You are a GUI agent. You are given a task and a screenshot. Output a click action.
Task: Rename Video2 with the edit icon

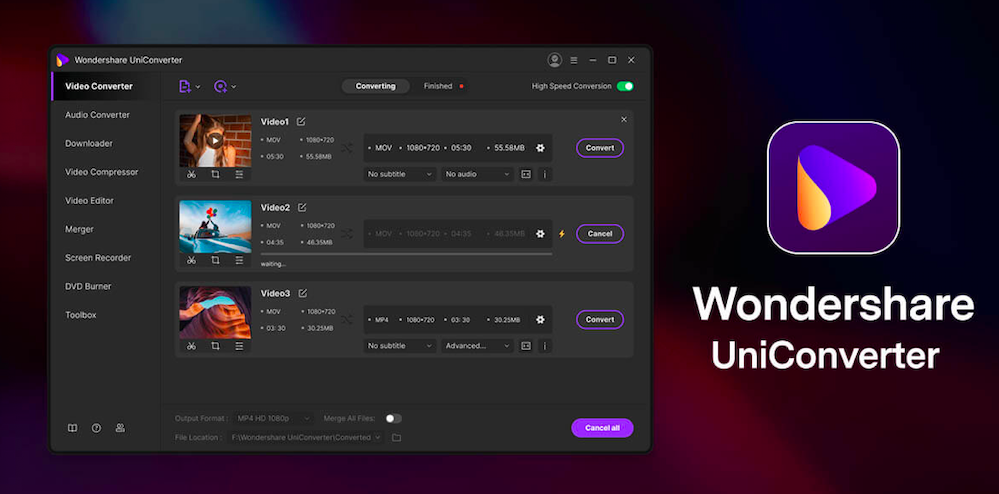(x=302, y=207)
